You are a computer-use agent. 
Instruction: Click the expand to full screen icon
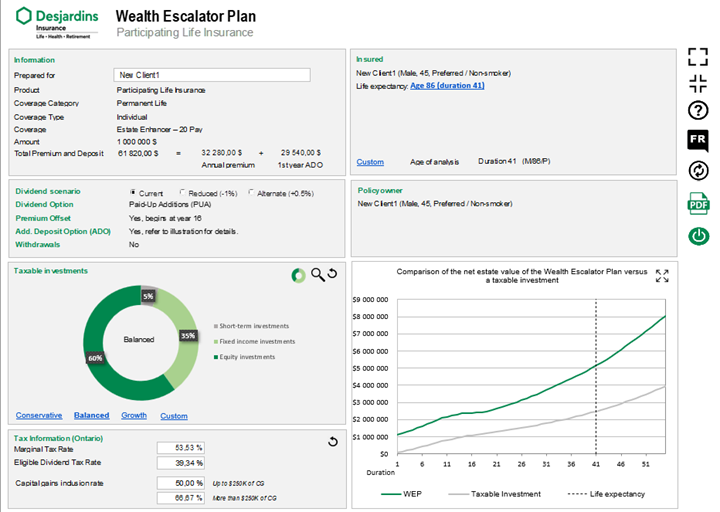pos(698,57)
